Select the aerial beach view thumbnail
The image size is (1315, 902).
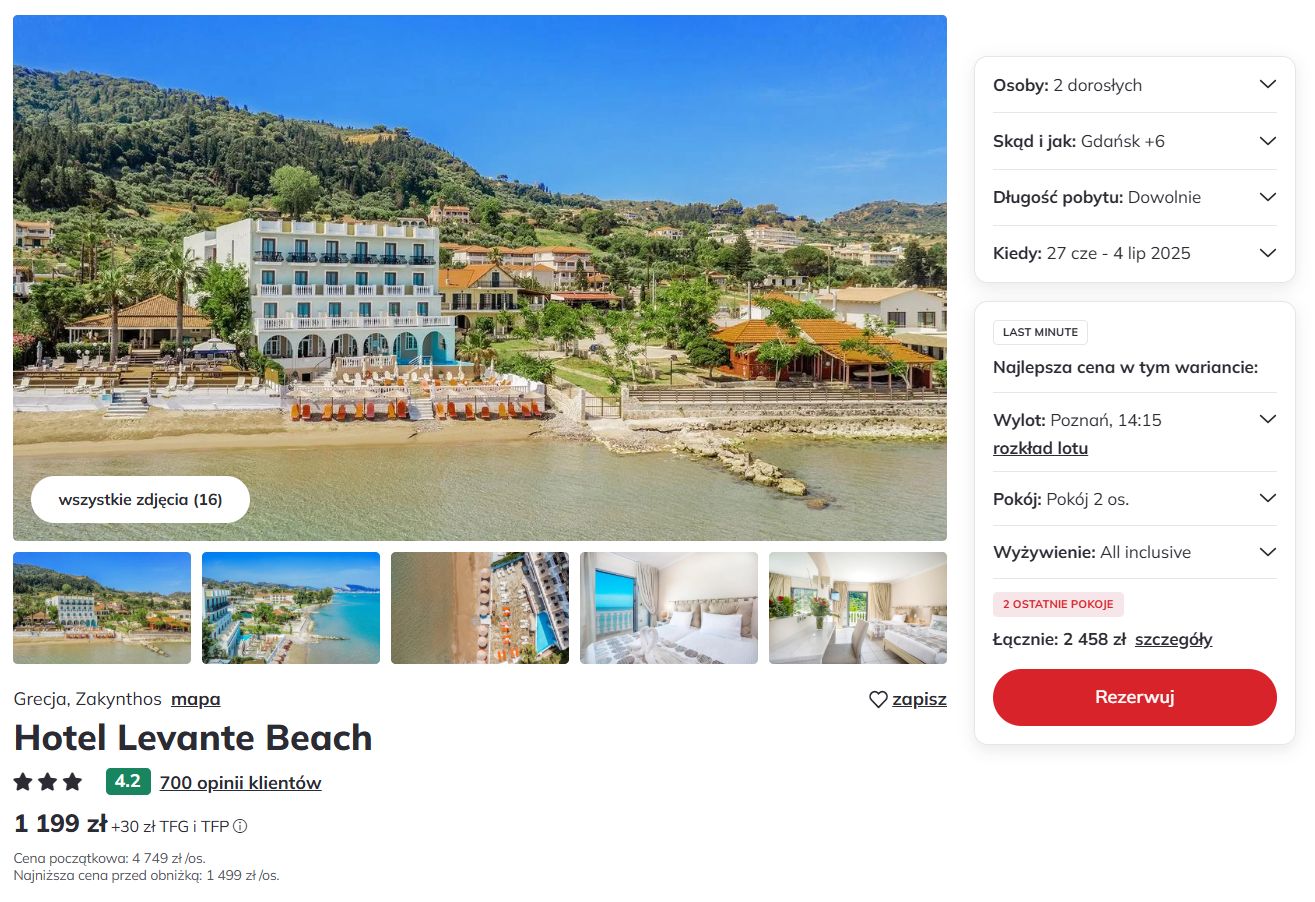[479, 608]
